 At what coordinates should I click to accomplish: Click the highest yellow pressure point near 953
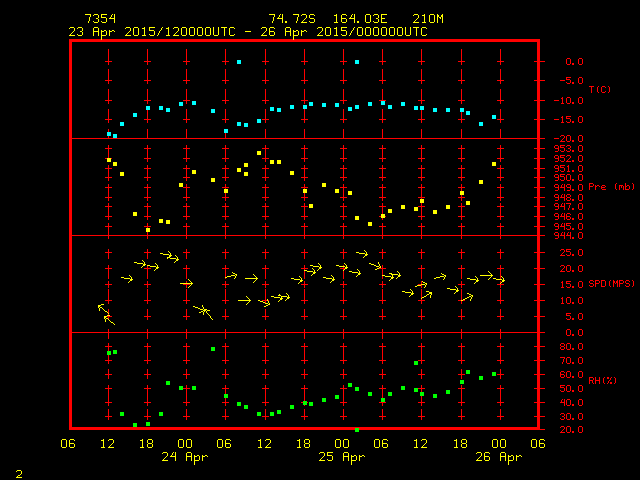coord(259,153)
